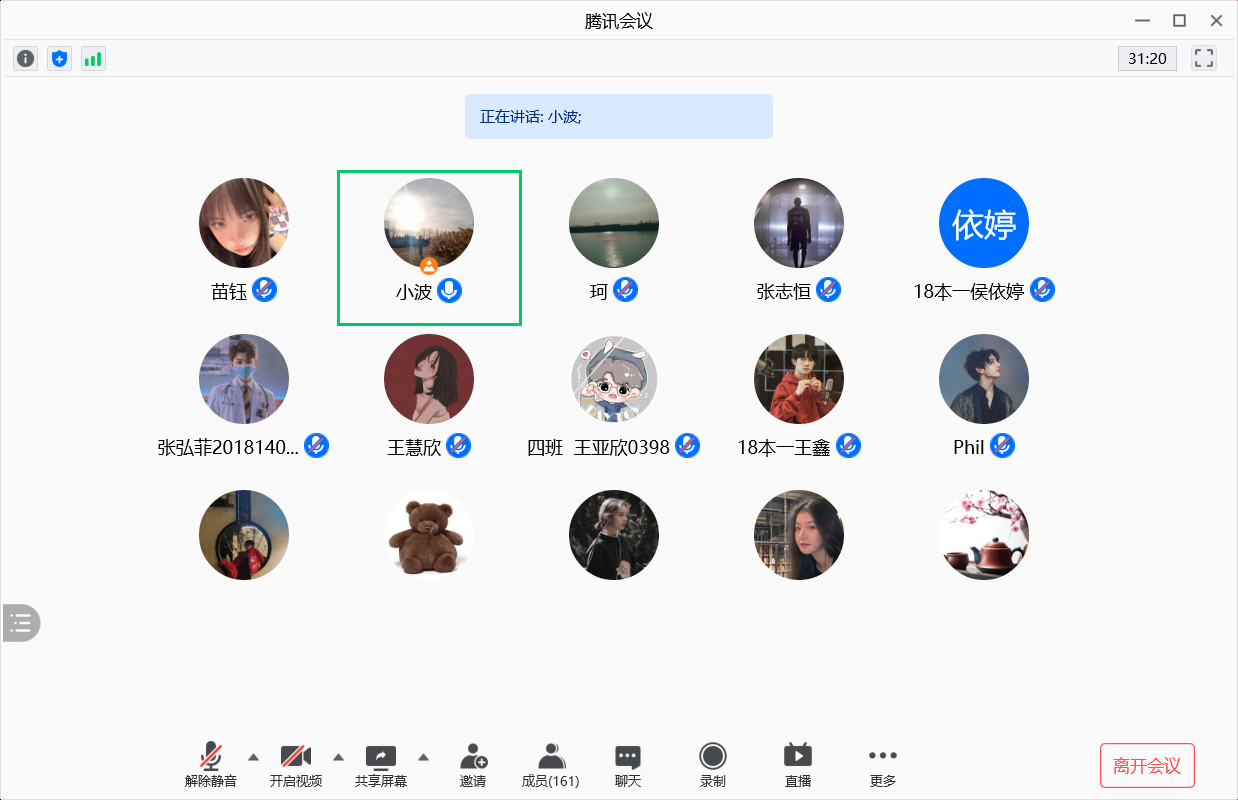Enter full screen mode
The image size is (1238, 800).
[1204, 59]
